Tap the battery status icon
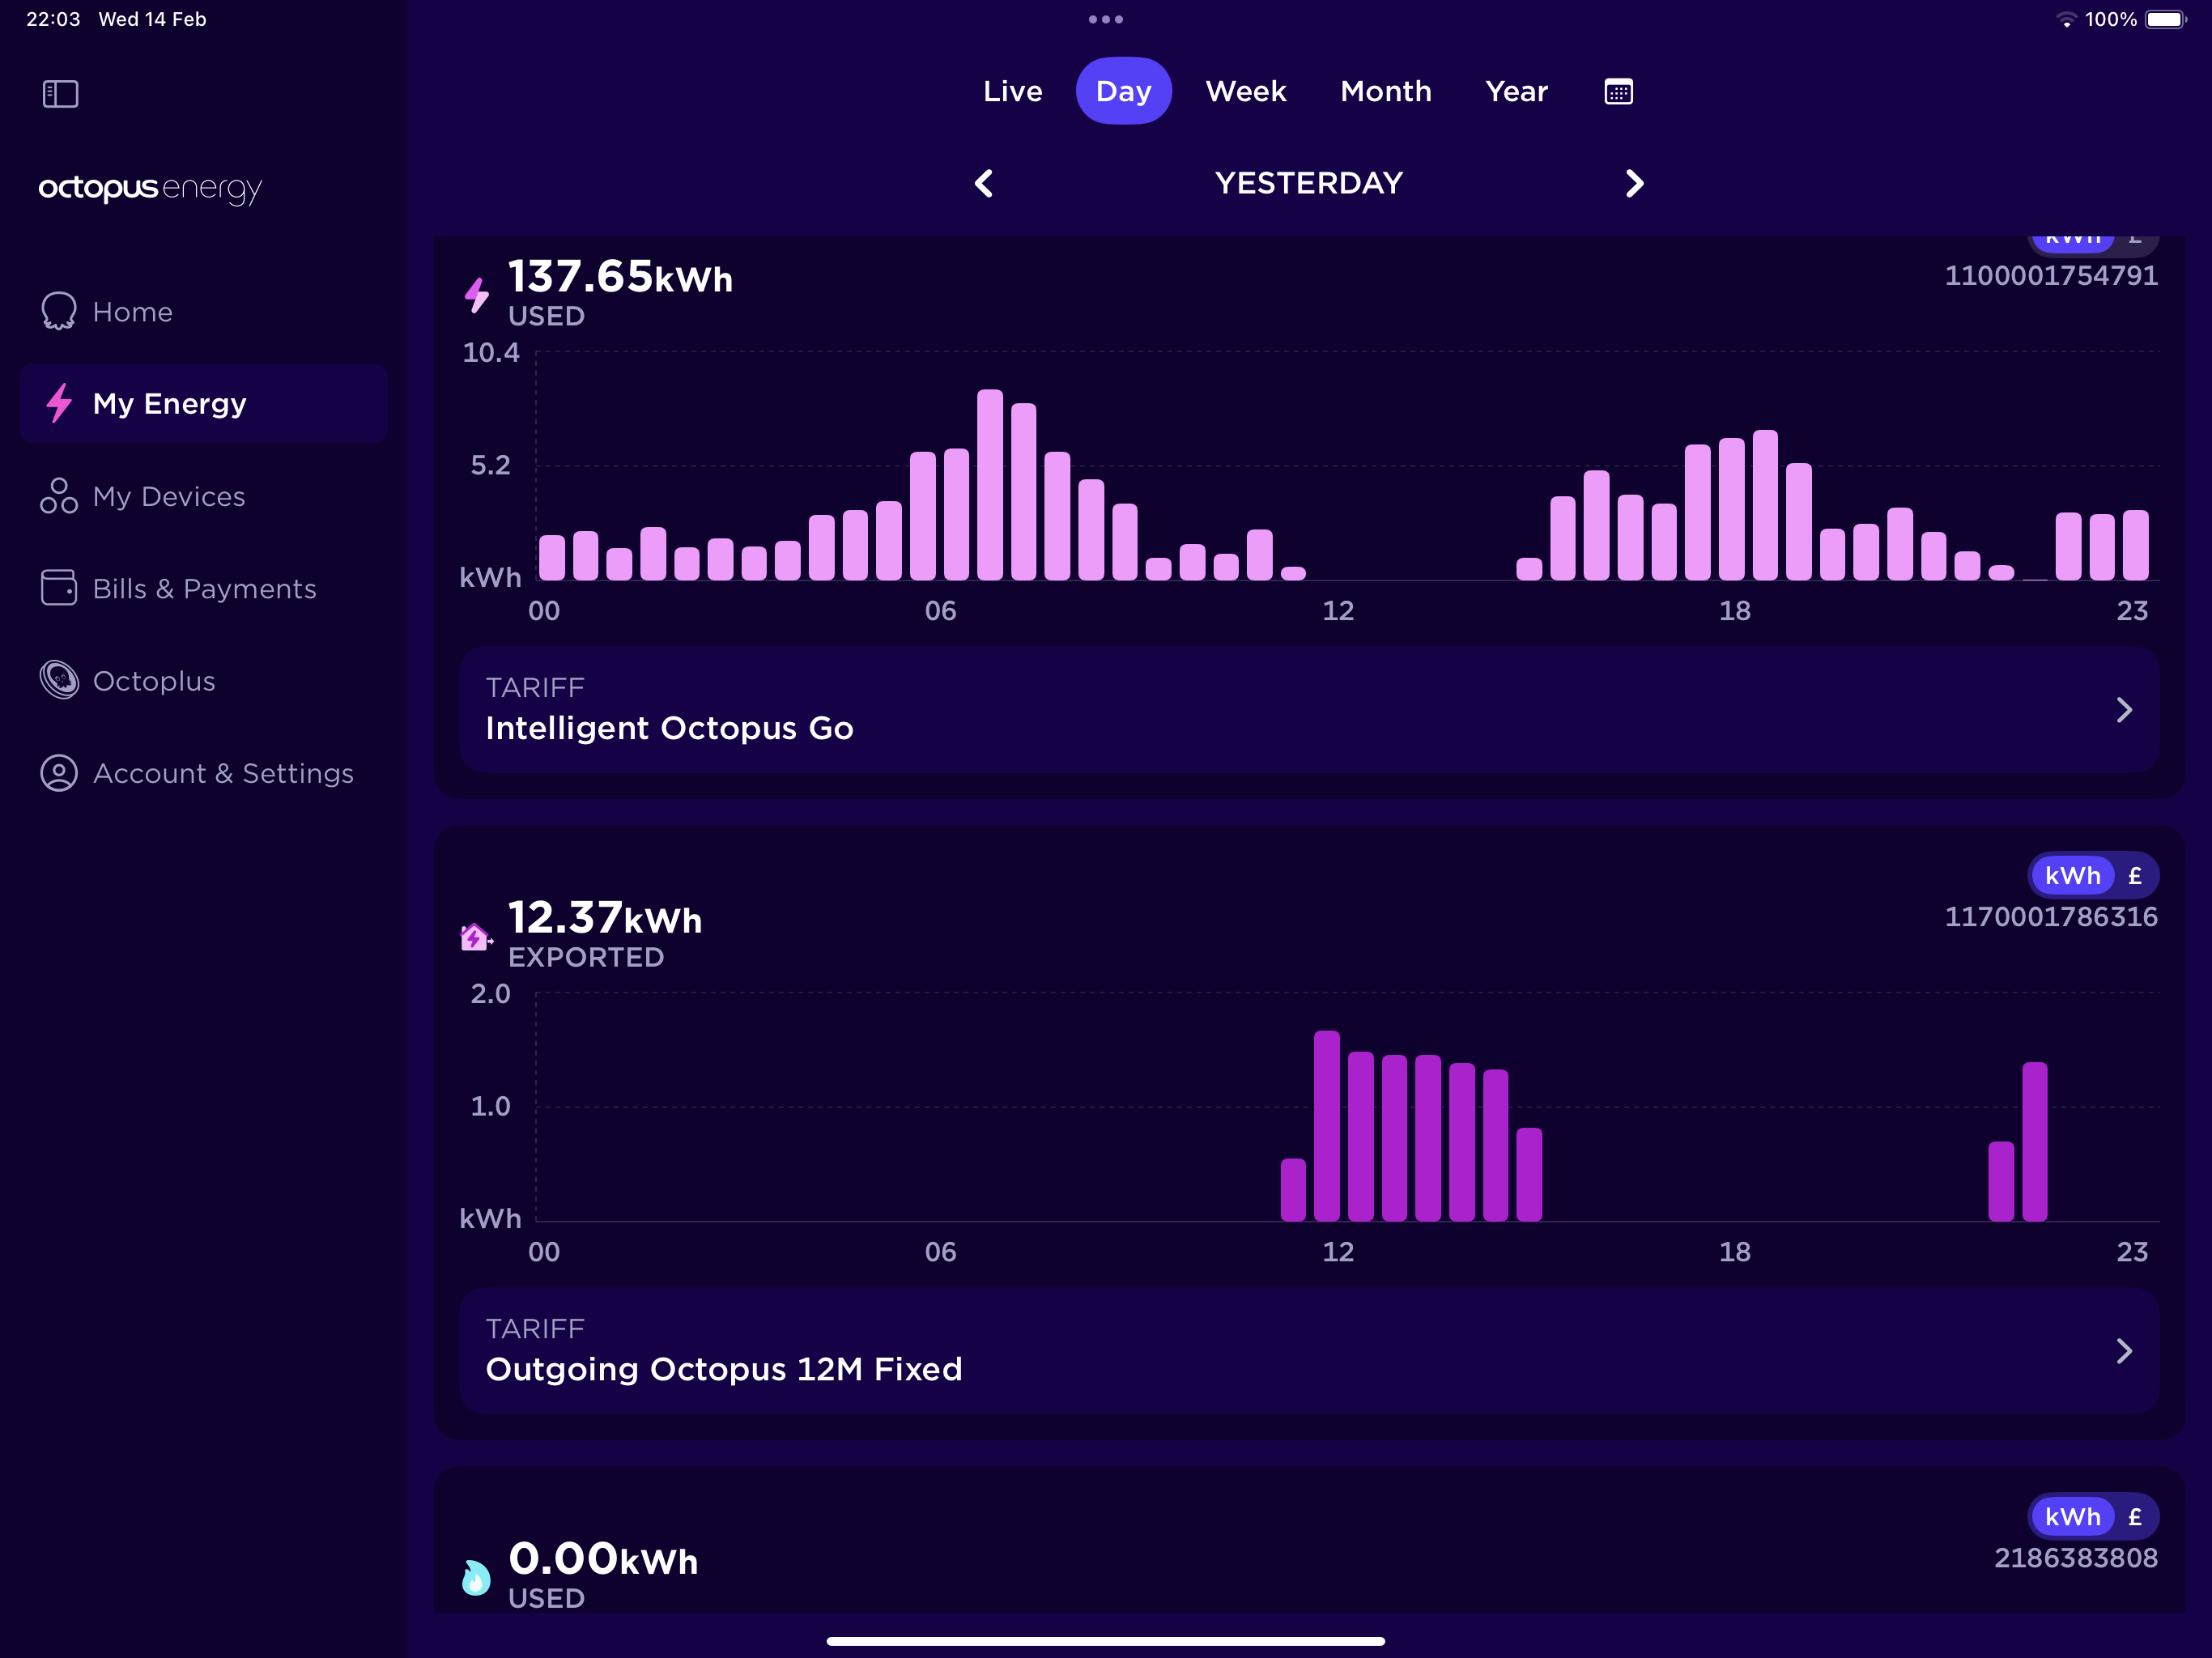 coord(2166,19)
